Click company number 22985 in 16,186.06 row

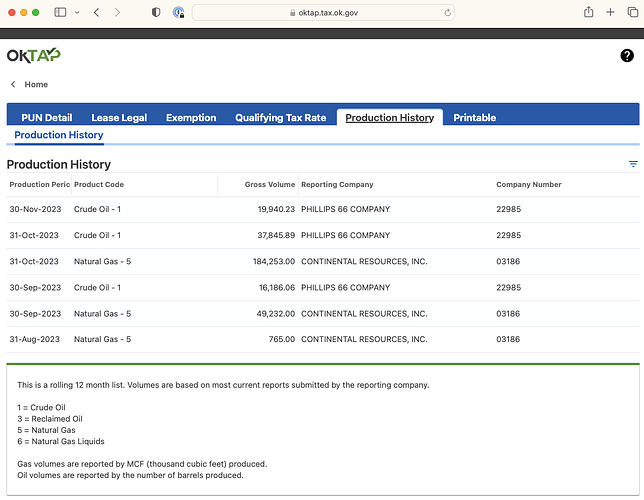508,288
